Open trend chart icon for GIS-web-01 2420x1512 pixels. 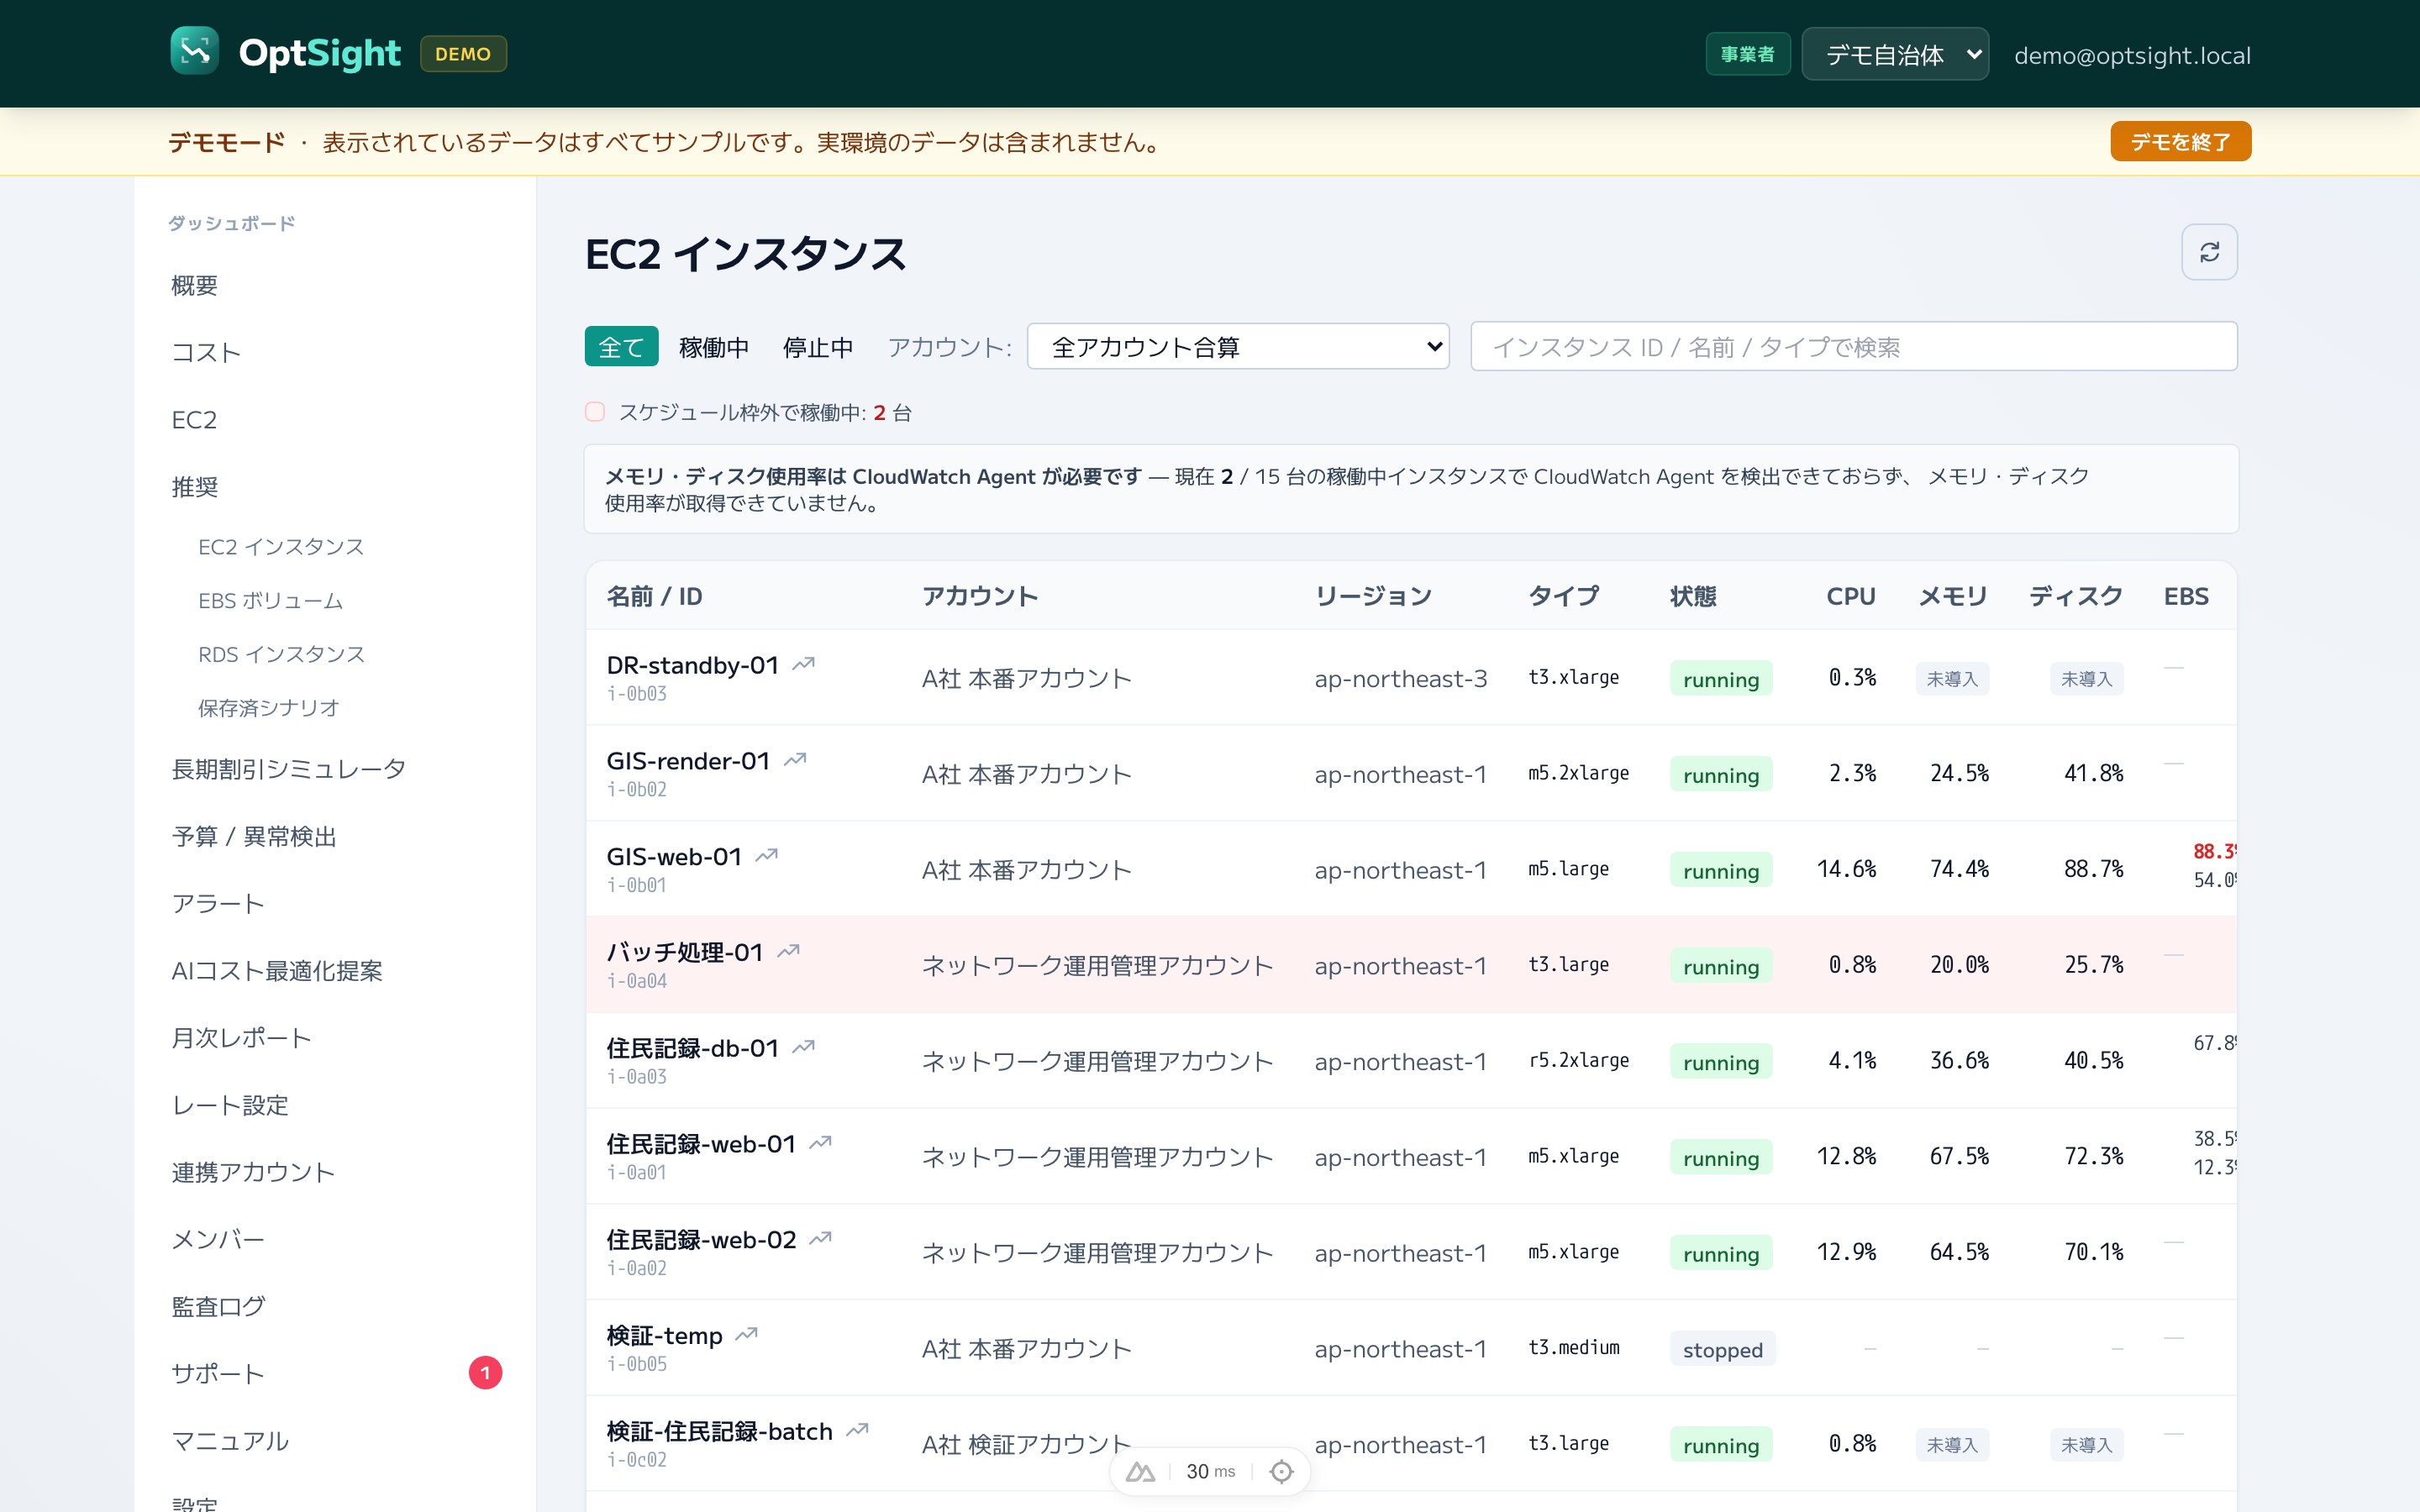pos(767,856)
